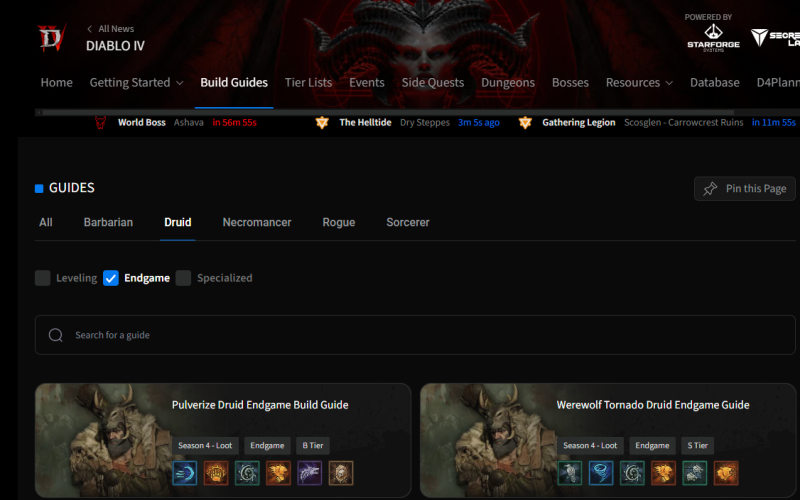This screenshot has height=500, width=800.
Task: Click the Pulverize Druid card character thumbnail
Action: (103, 440)
